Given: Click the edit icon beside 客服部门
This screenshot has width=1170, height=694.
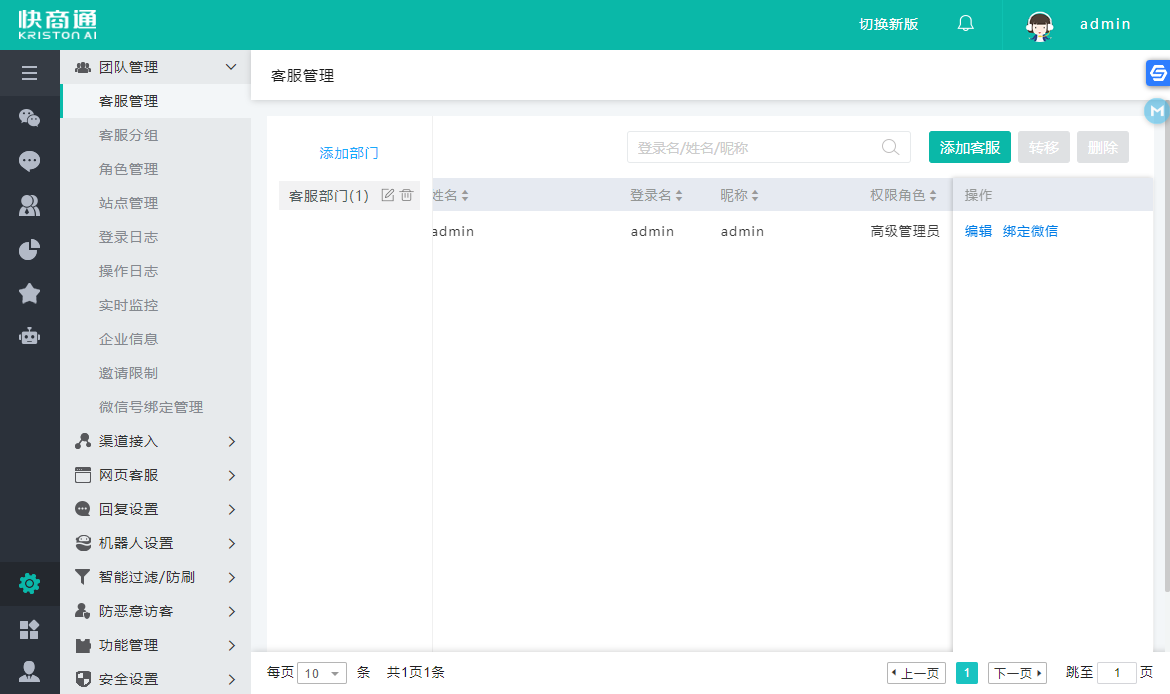Looking at the screenshot, I should [388, 195].
